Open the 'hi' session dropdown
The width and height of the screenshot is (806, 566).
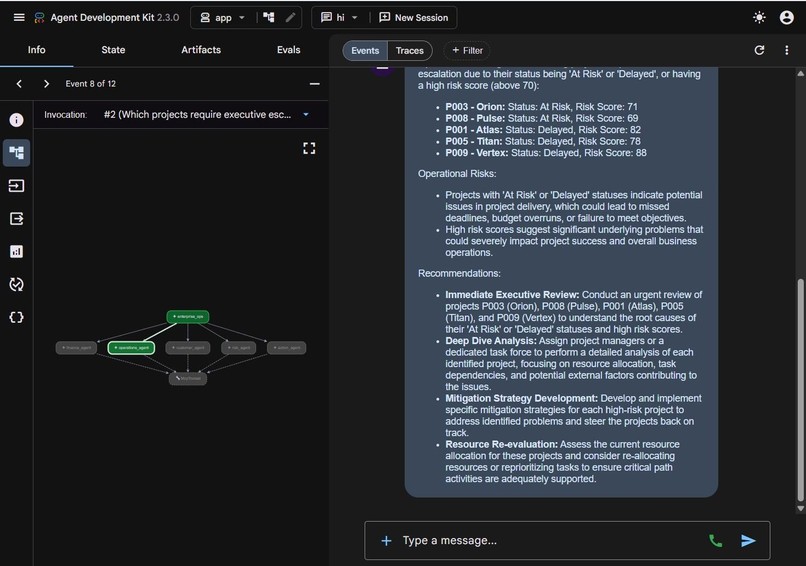pyautogui.click(x=339, y=17)
